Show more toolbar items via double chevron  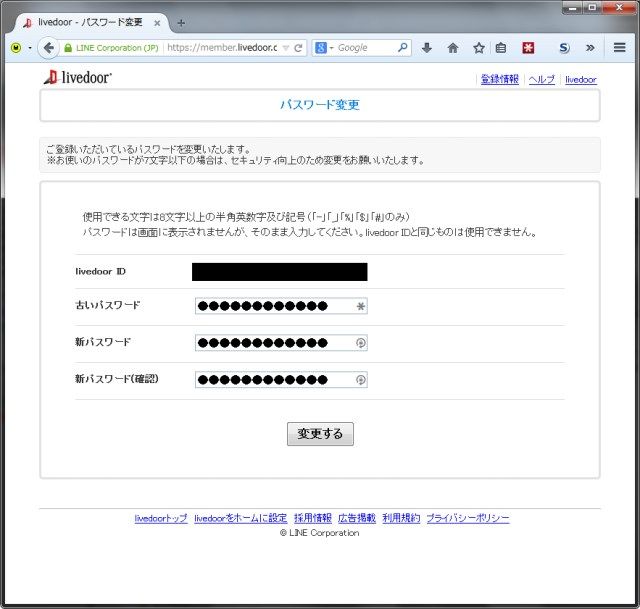pos(590,48)
